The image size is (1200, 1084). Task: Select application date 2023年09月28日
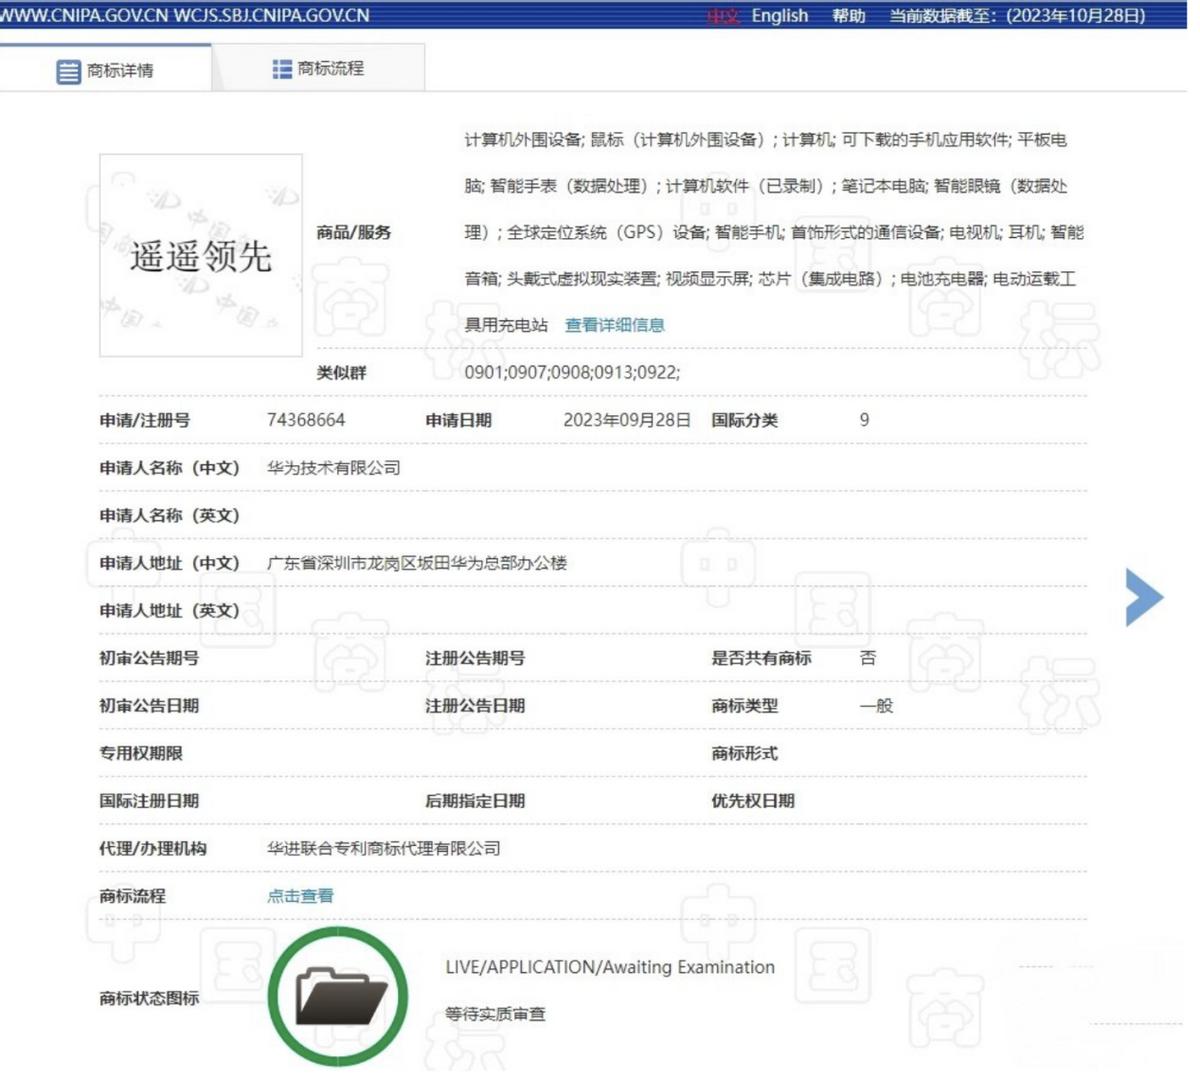[627, 420]
